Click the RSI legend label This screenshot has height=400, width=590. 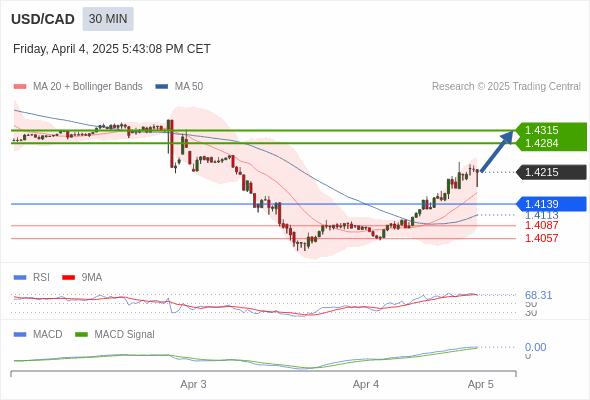tap(41, 278)
